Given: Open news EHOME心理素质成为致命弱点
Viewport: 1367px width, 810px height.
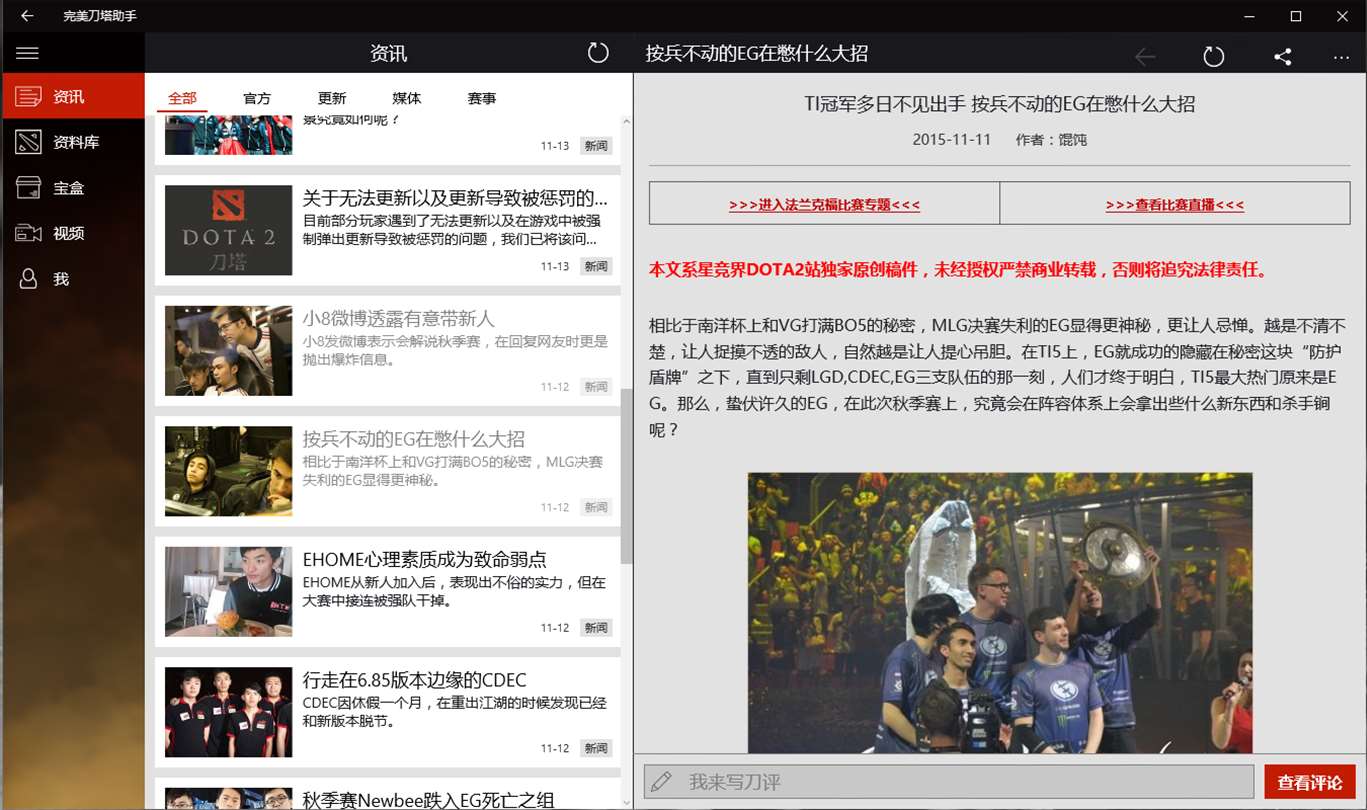Looking at the screenshot, I should pos(388,591).
